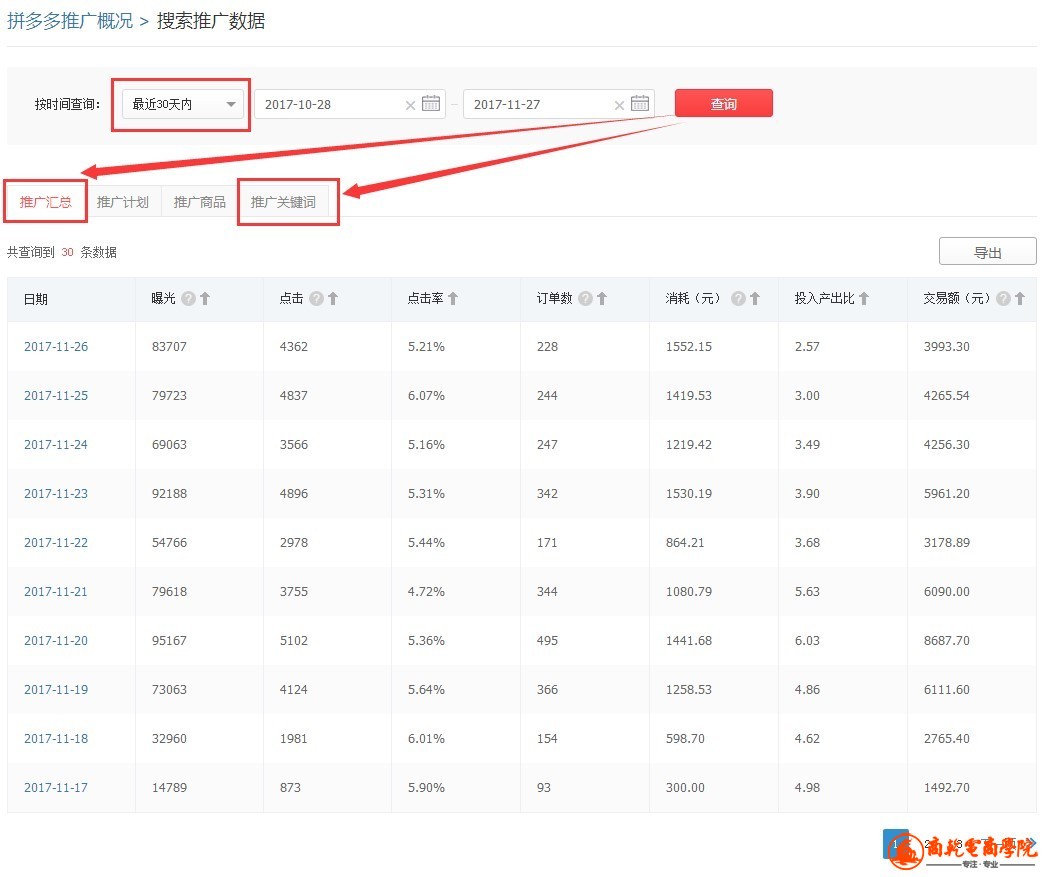Select click count 1981
This screenshot has height=877, width=1043.
pyautogui.click(x=294, y=739)
